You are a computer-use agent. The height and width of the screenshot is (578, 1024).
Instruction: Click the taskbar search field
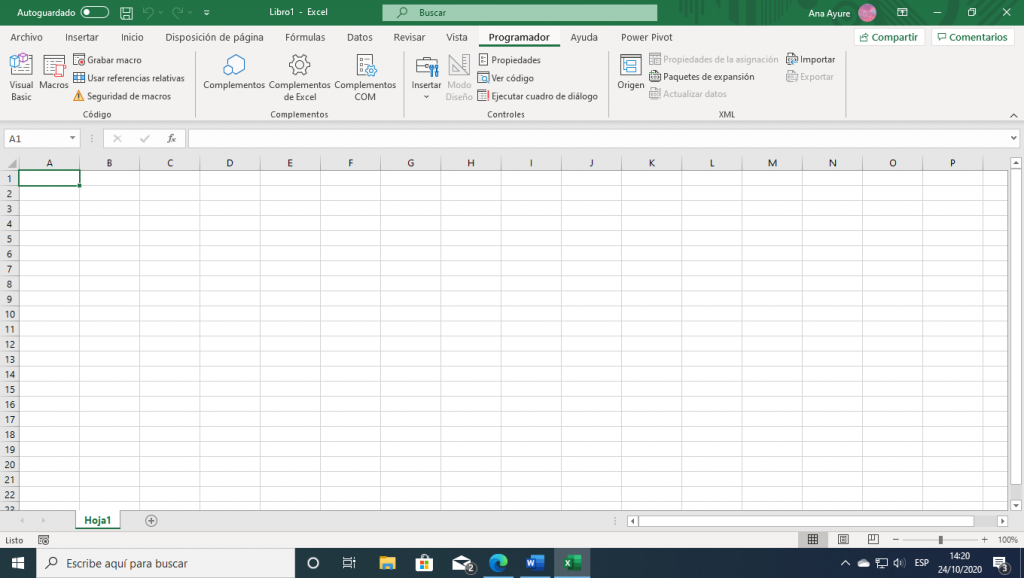coord(166,563)
